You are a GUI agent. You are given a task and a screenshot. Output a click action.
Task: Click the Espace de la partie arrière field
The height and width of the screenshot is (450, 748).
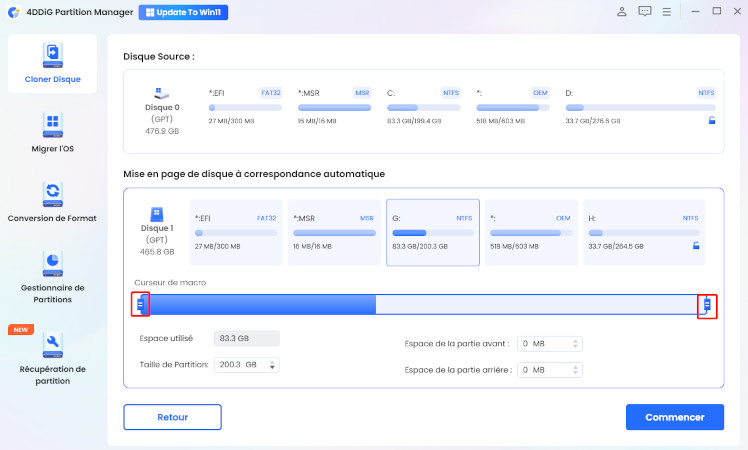coord(544,370)
